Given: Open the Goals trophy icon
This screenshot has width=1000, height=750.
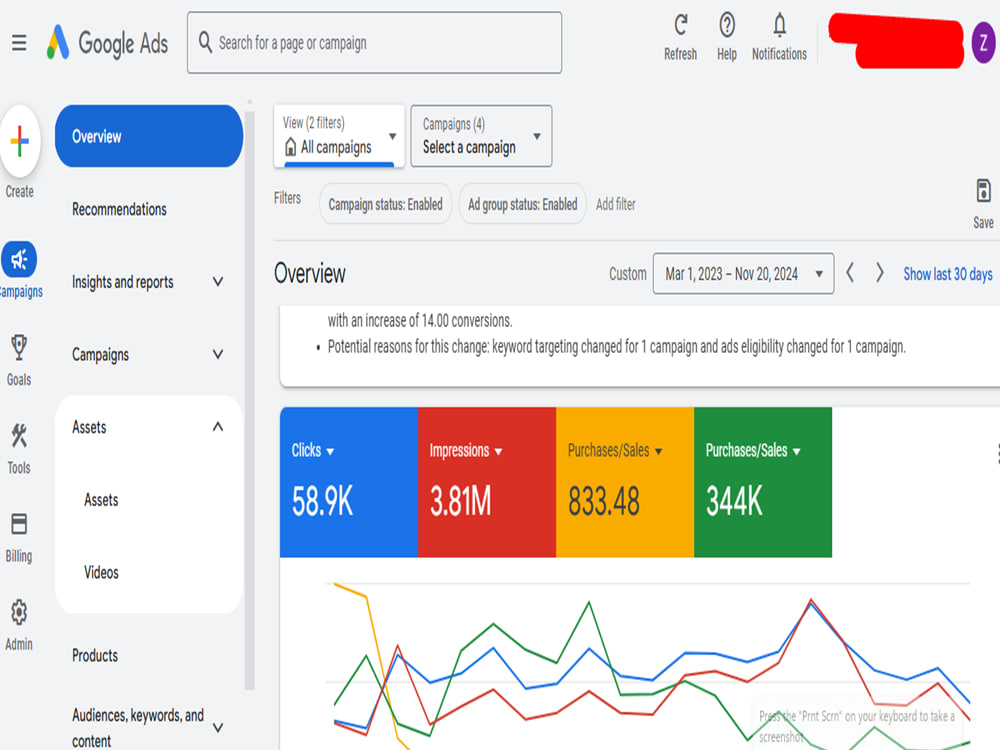Looking at the screenshot, I should point(19,348).
